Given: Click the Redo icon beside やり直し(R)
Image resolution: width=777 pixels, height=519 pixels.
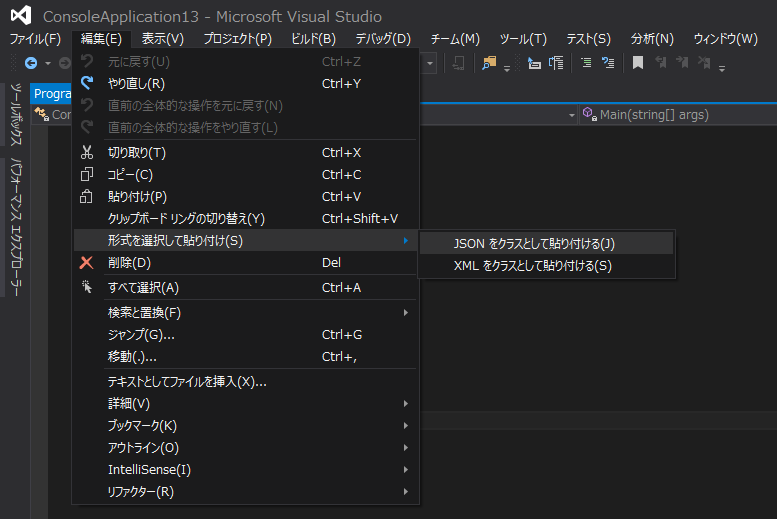Looking at the screenshot, I should [87, 83].
